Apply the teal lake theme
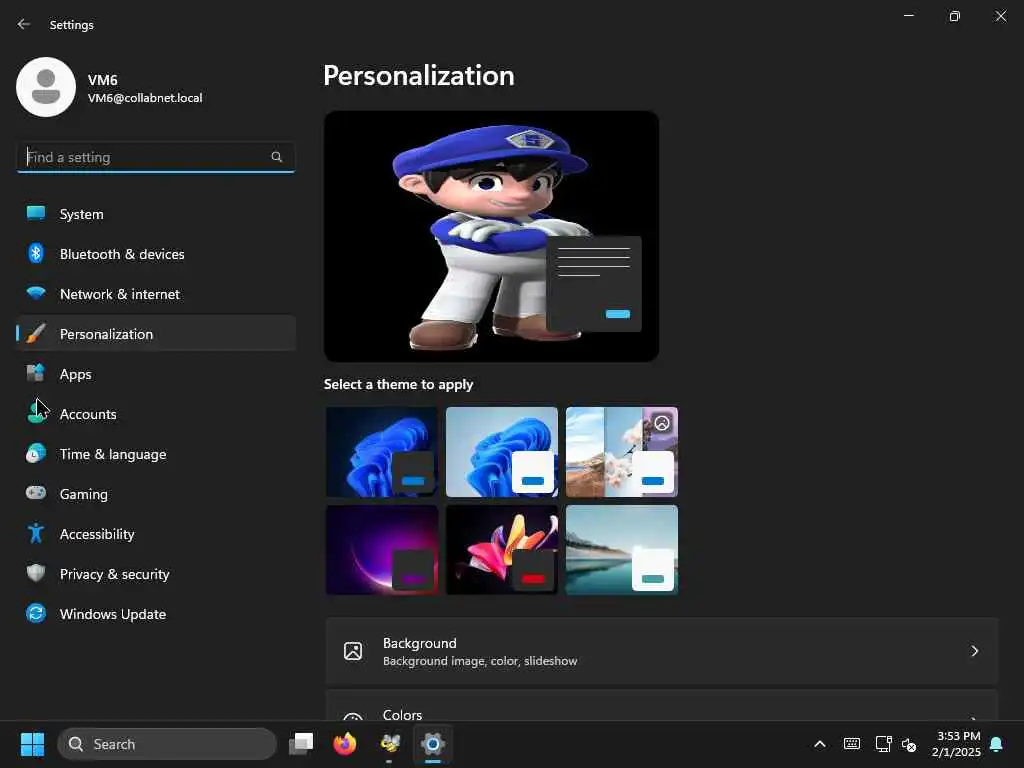Screen dimensions: 1024x768 pyautogui.click(x=622, y=550)
